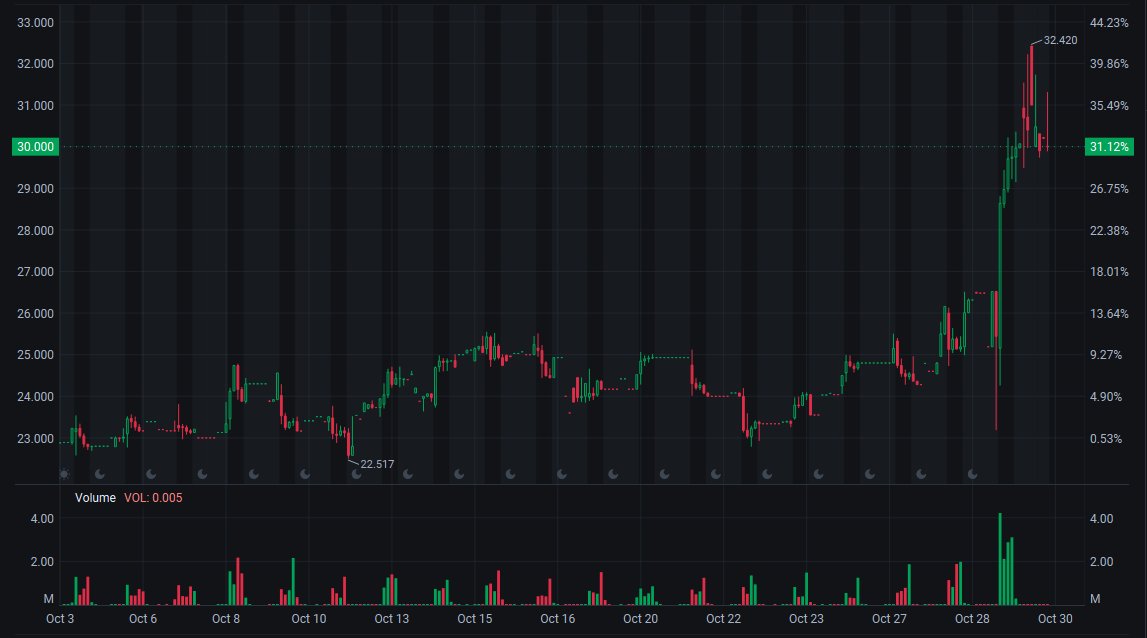Toggle the Volume indicator via its legend label
1147x638 pixels.
coord(97,497)
